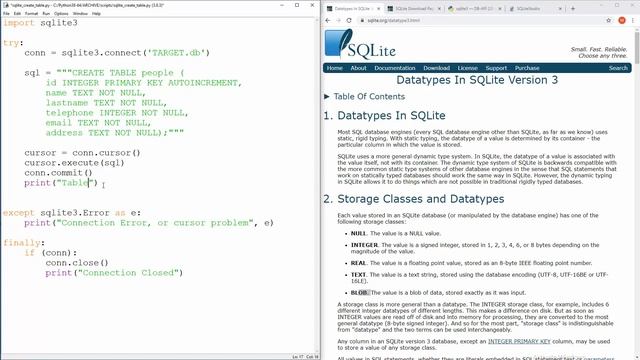Click heading '1. Datatypes In SQLite'
Screen dimensions: 640x360
pos(384,116)
